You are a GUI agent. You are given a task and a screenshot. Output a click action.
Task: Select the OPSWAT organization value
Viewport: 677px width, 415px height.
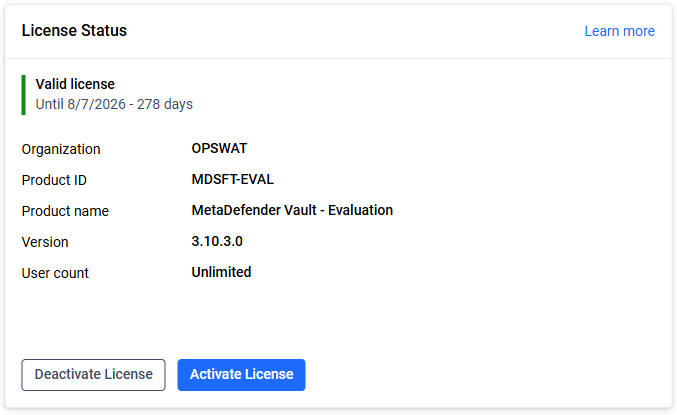219,148
